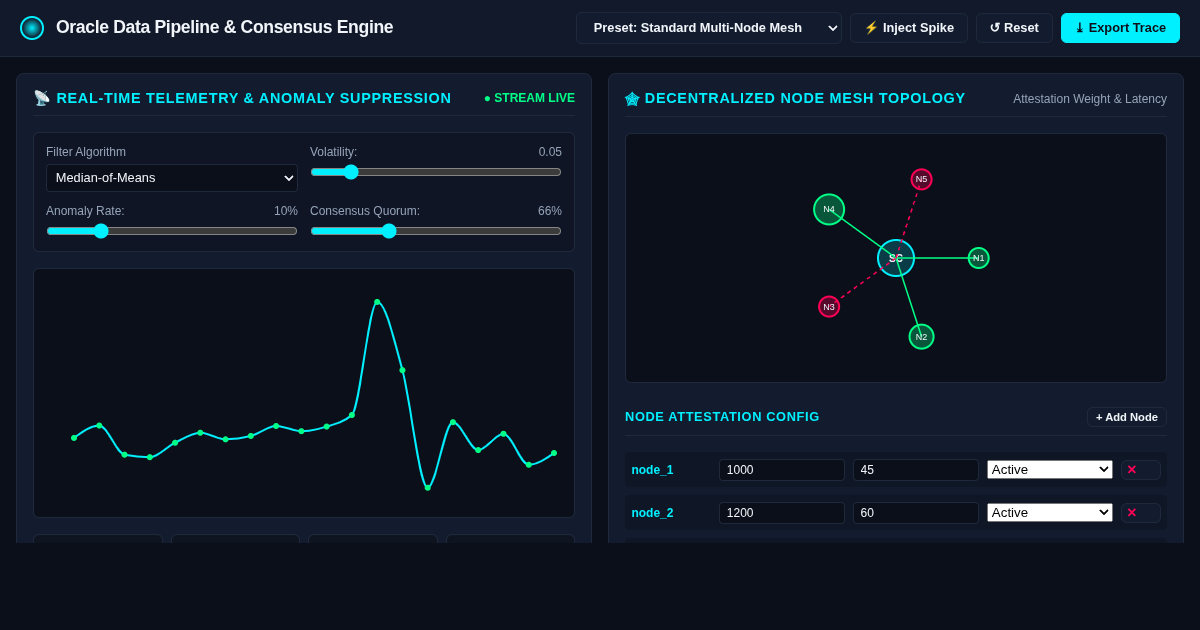Image resolution: width=1200 pixels, height=630 pixels.
Task: Click the Inject Spike button
Action: [909, 28]
